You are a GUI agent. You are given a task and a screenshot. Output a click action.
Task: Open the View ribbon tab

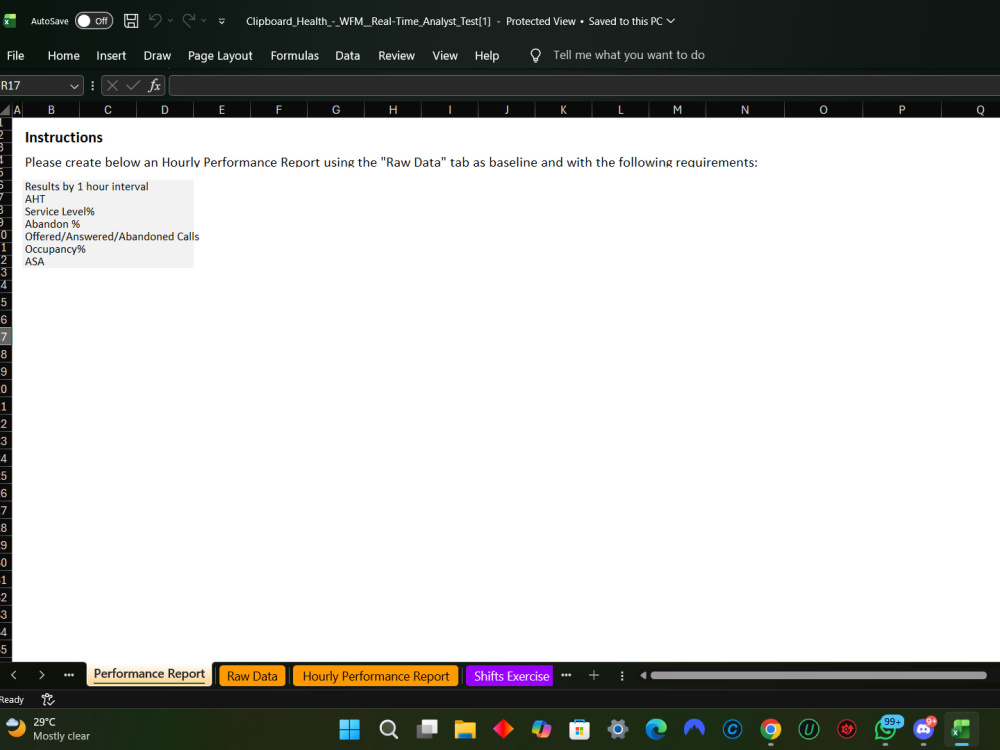click(x=445, y=55)
